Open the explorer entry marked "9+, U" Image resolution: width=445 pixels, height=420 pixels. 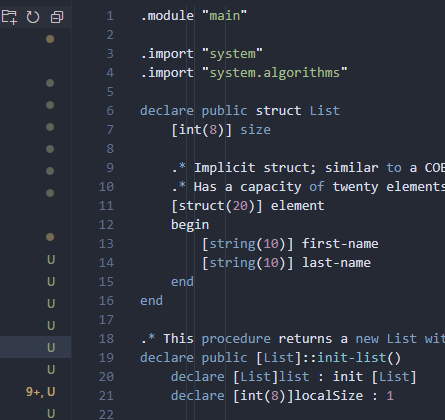tap(40, 392)
